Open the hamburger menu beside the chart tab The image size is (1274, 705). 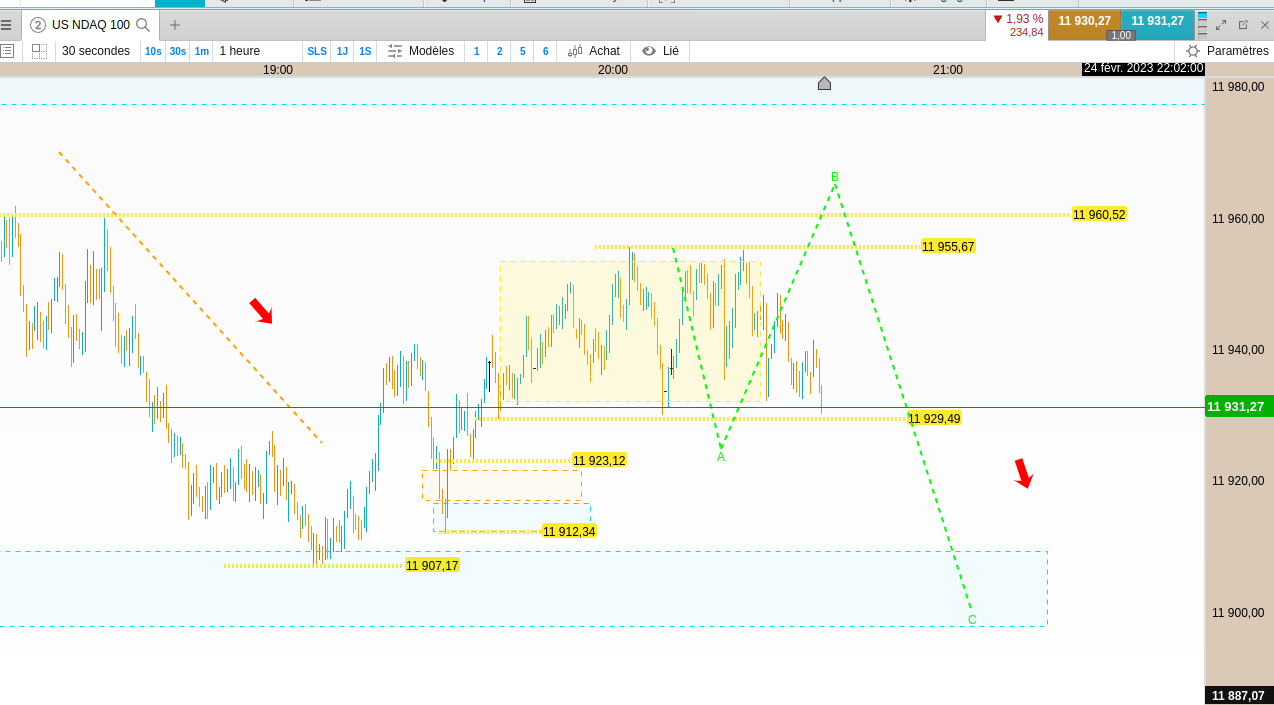click(x=6, y=25)
